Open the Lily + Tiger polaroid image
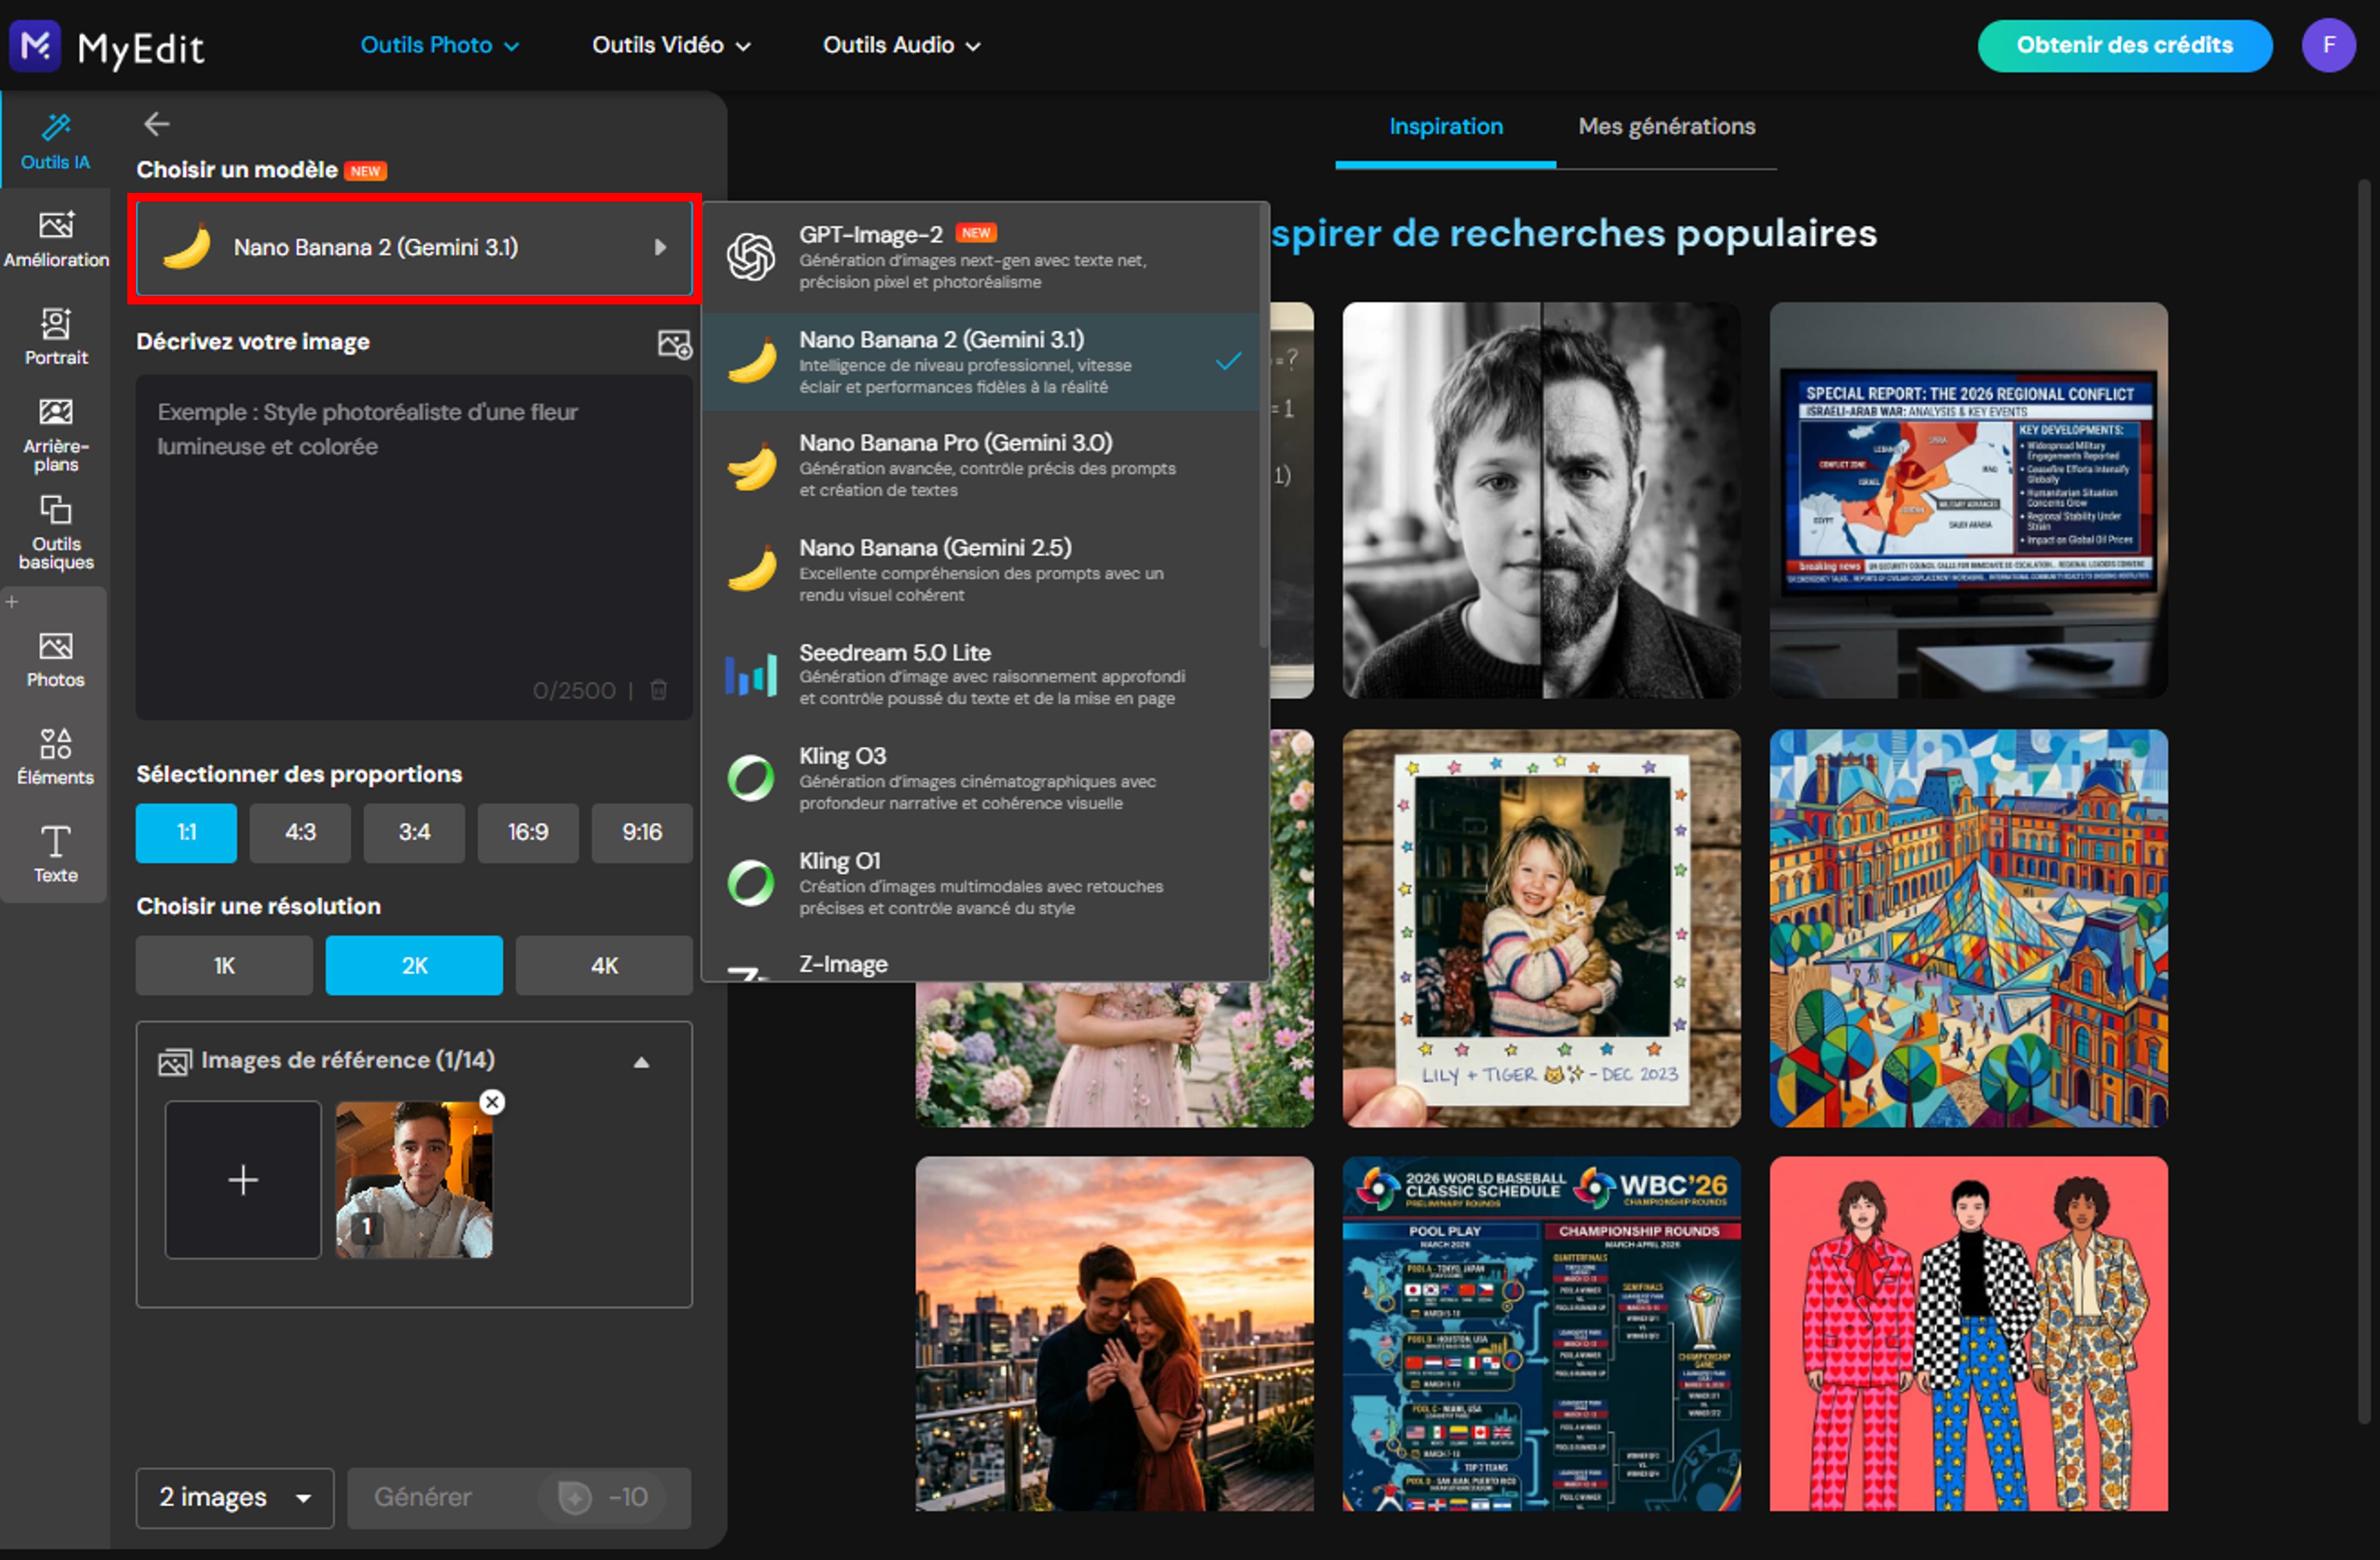Screen dimensions: 2380x1560 1541,928
